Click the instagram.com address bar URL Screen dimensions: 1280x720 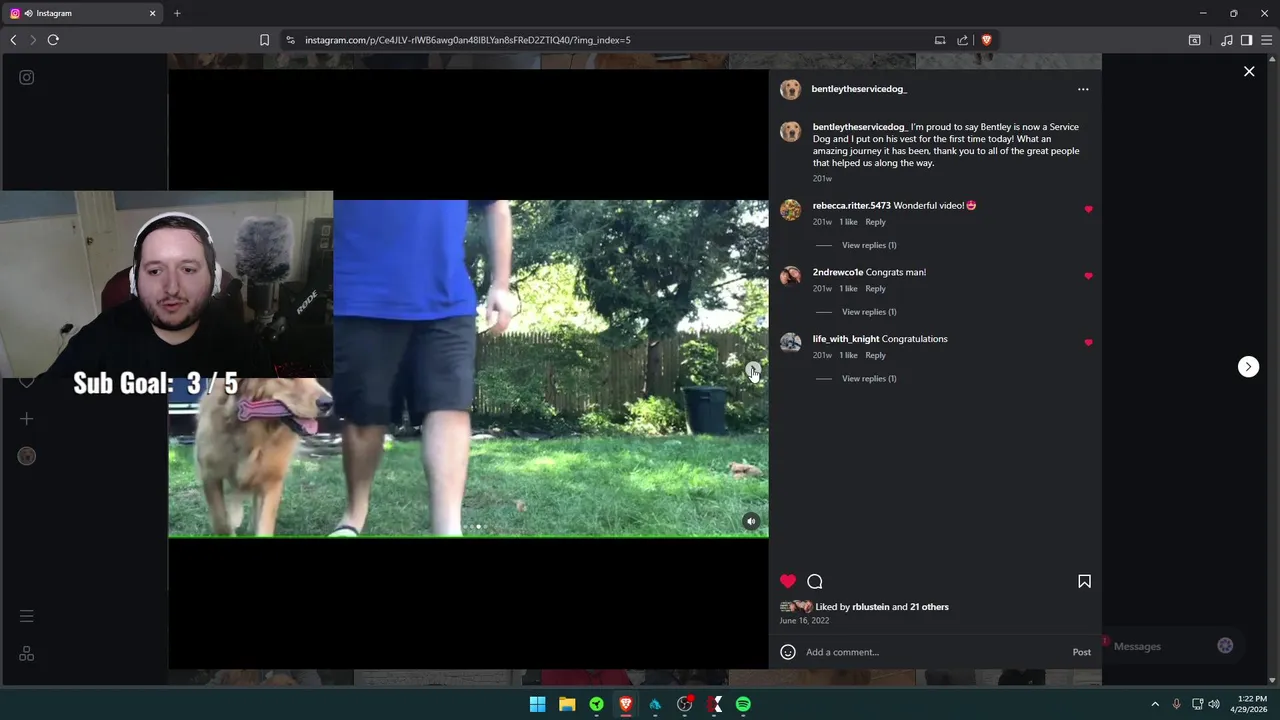click(x=467, y=40)
